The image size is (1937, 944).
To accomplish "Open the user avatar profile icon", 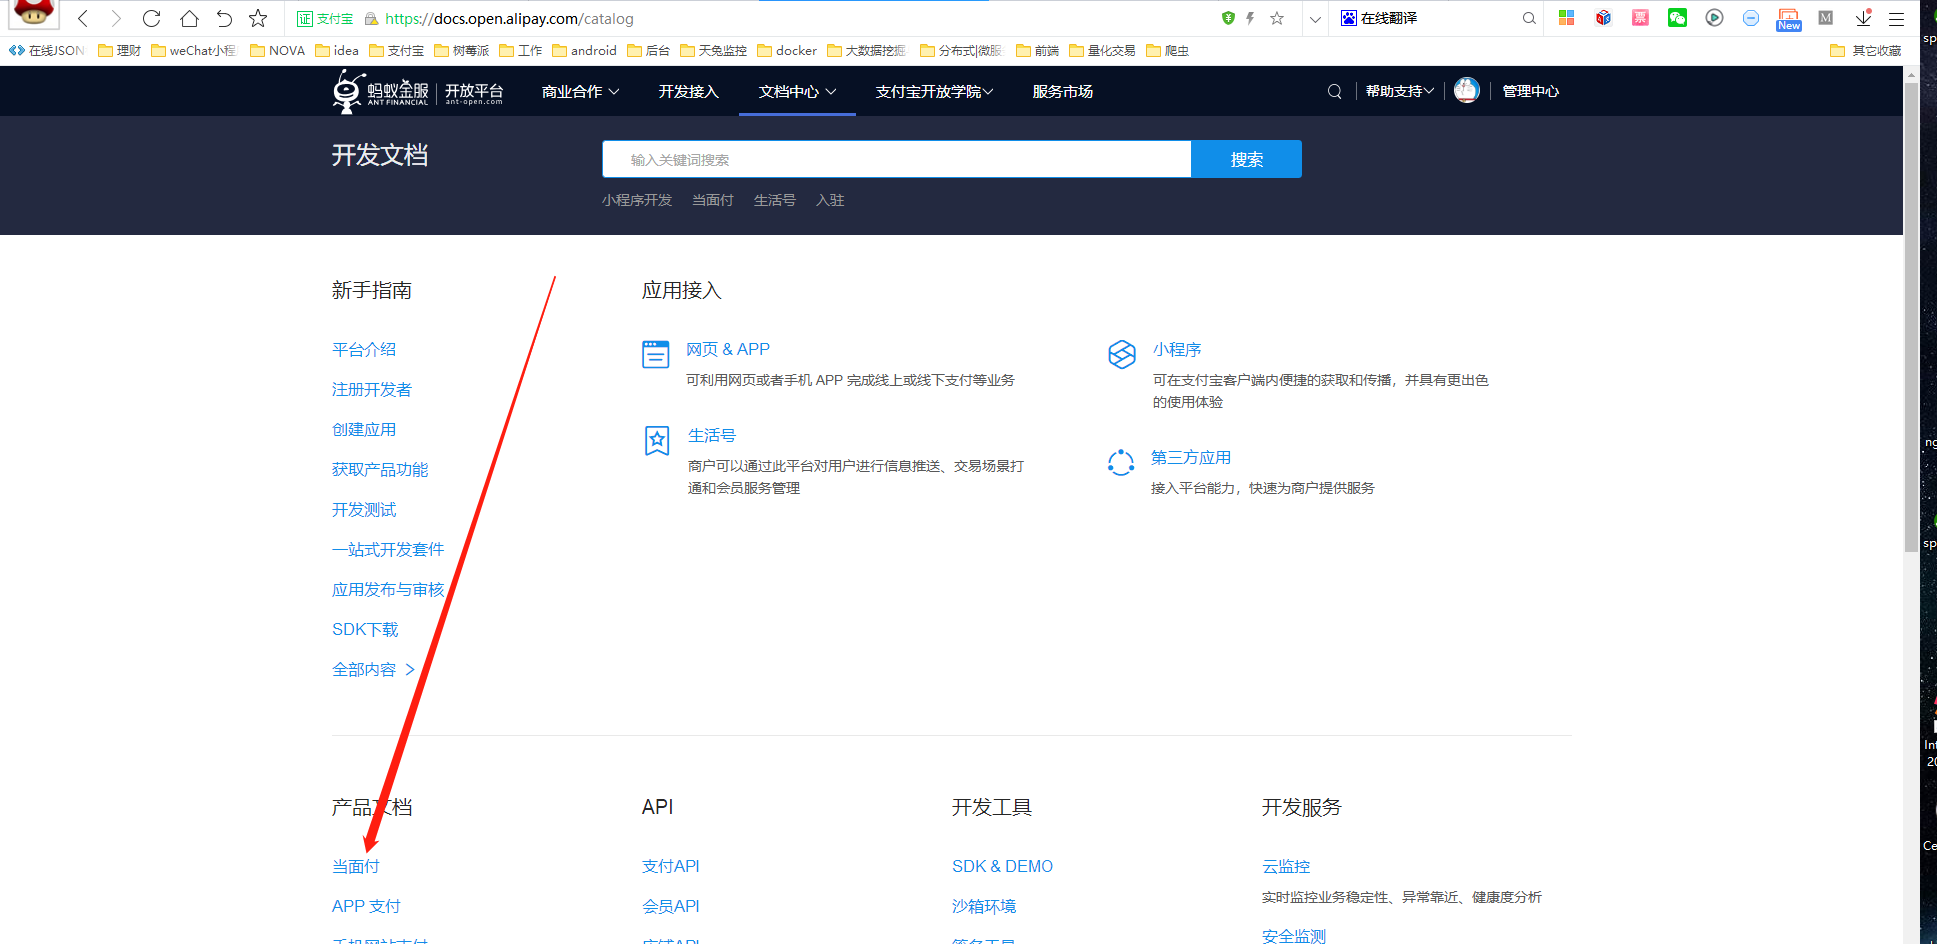I will click(x=1466, y=91).
